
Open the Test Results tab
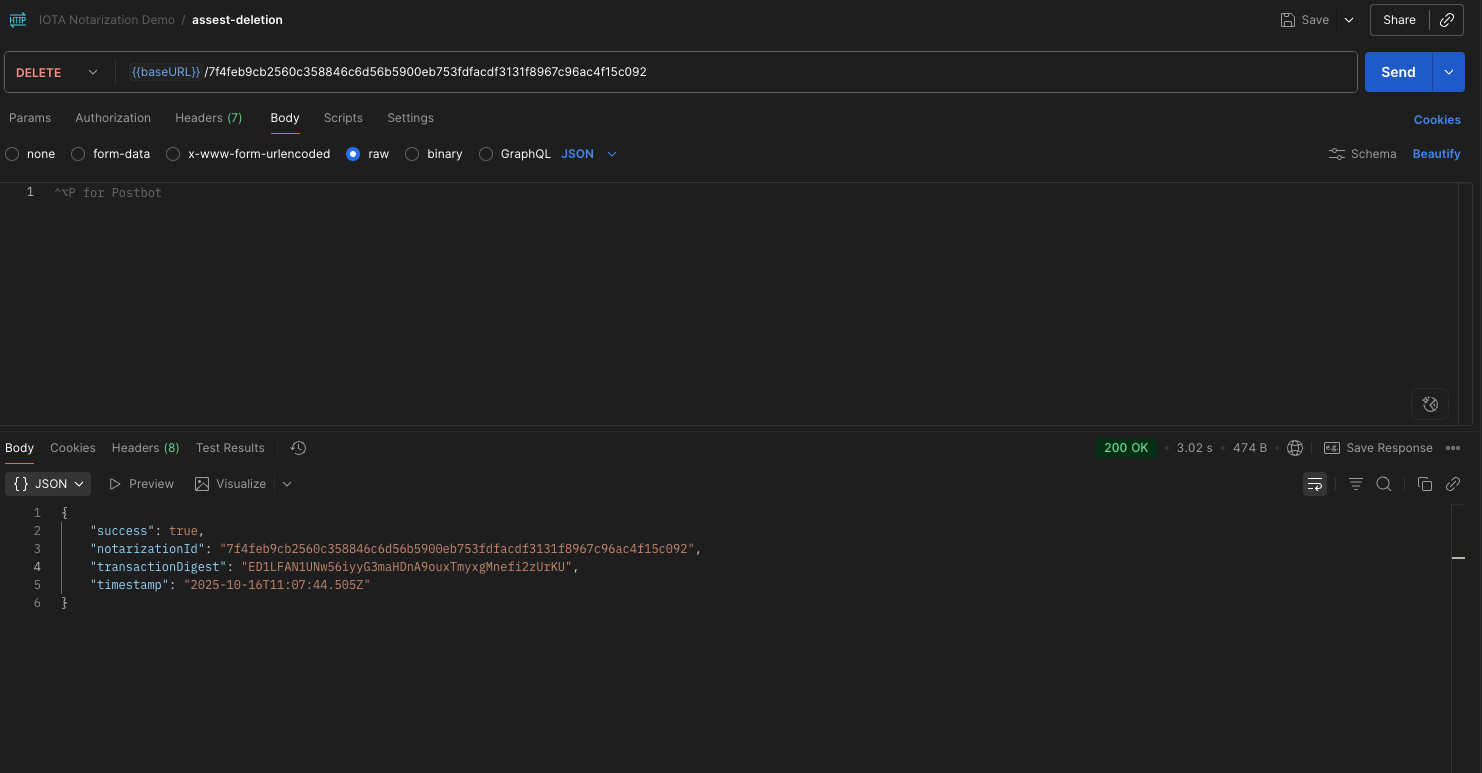tap(230, 448)
